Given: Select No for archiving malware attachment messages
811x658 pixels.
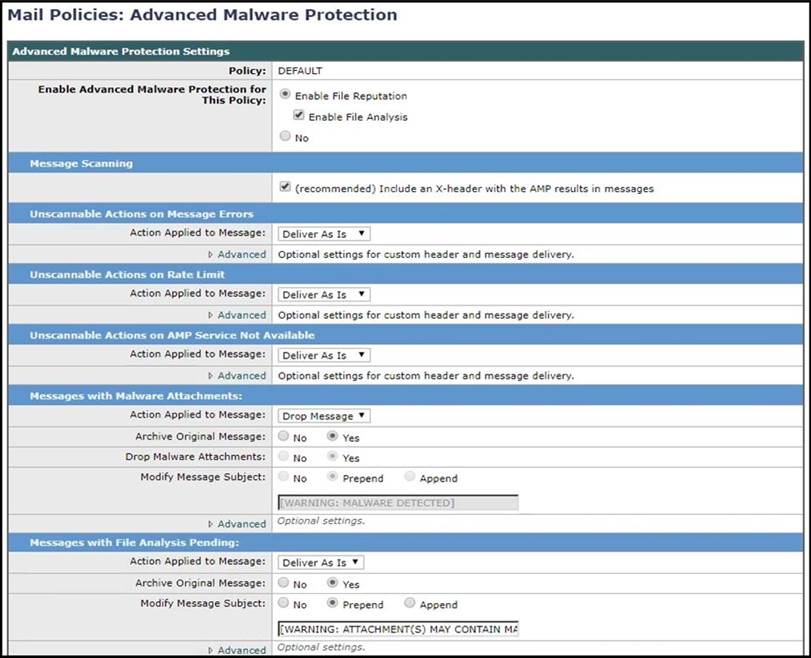Looking at the screenshot, I should coord(285,437).
